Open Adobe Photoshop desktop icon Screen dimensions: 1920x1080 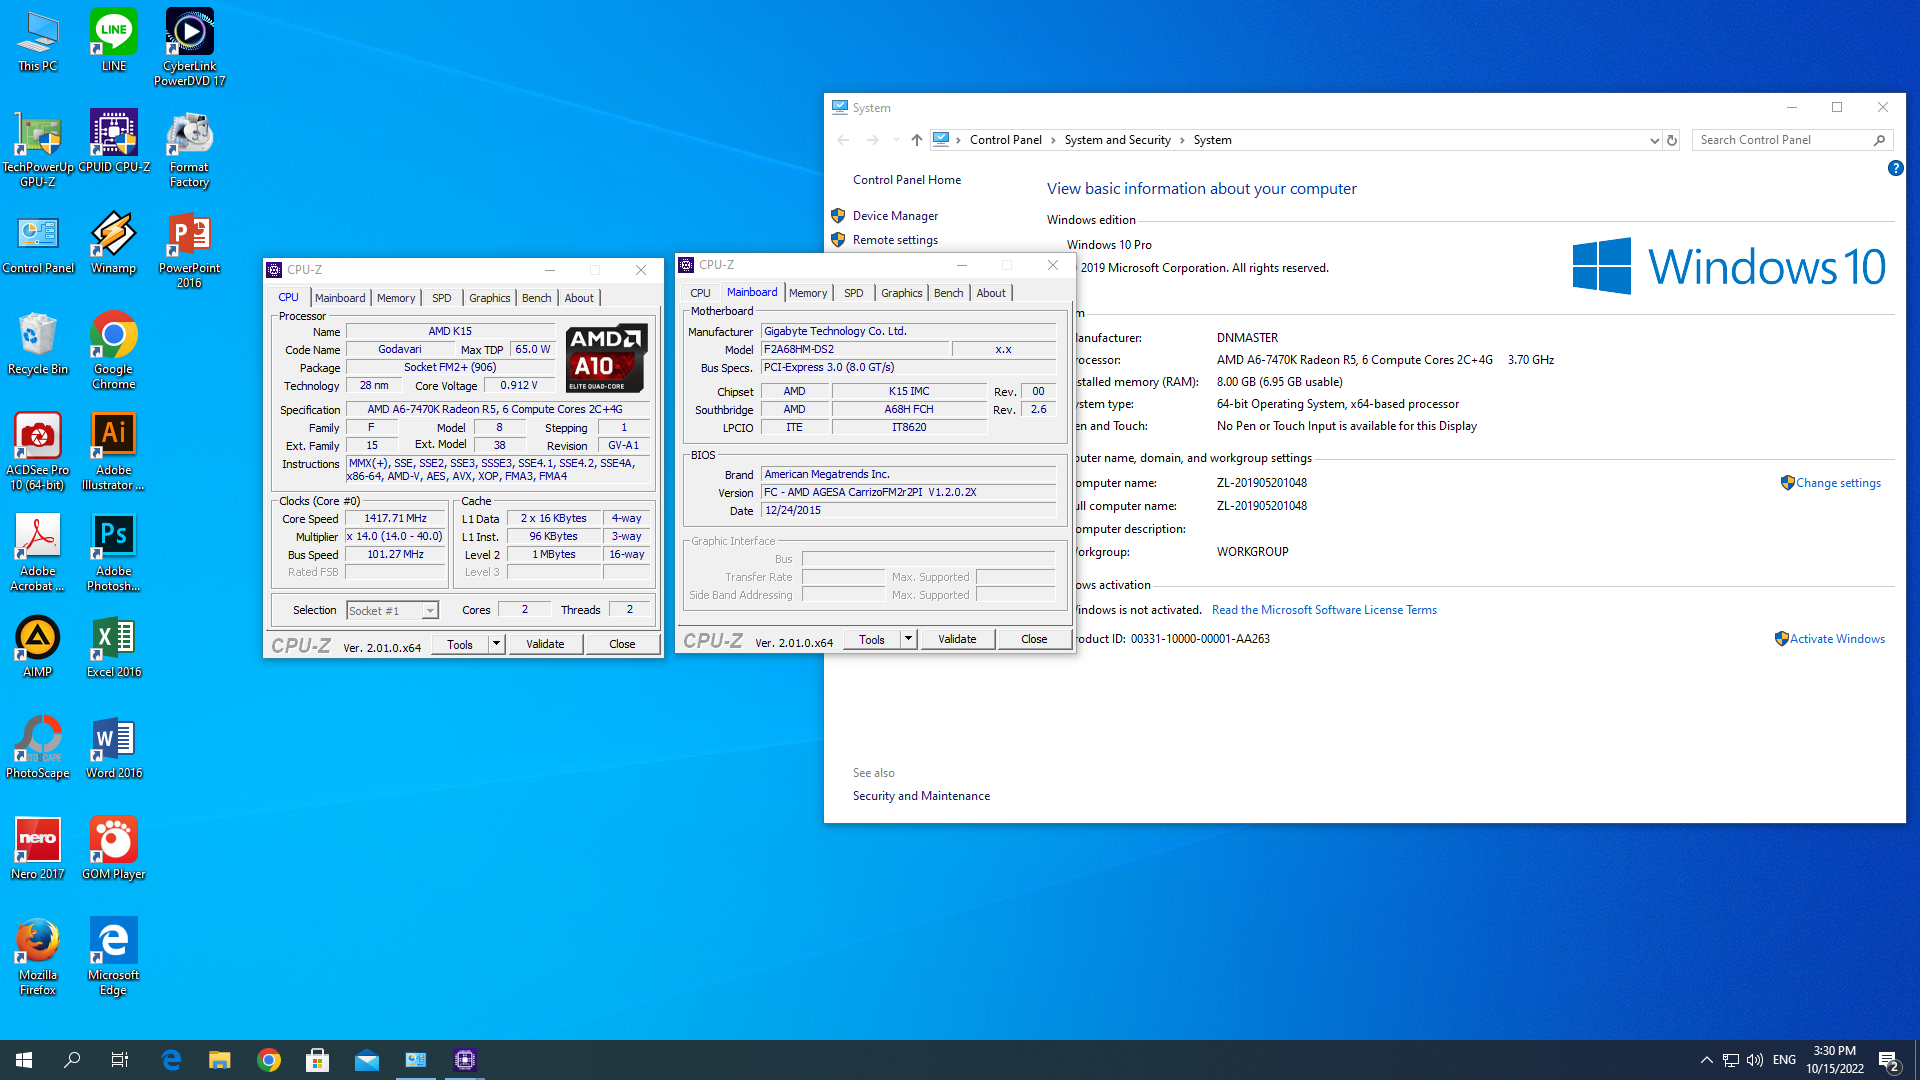coord(114,552)
